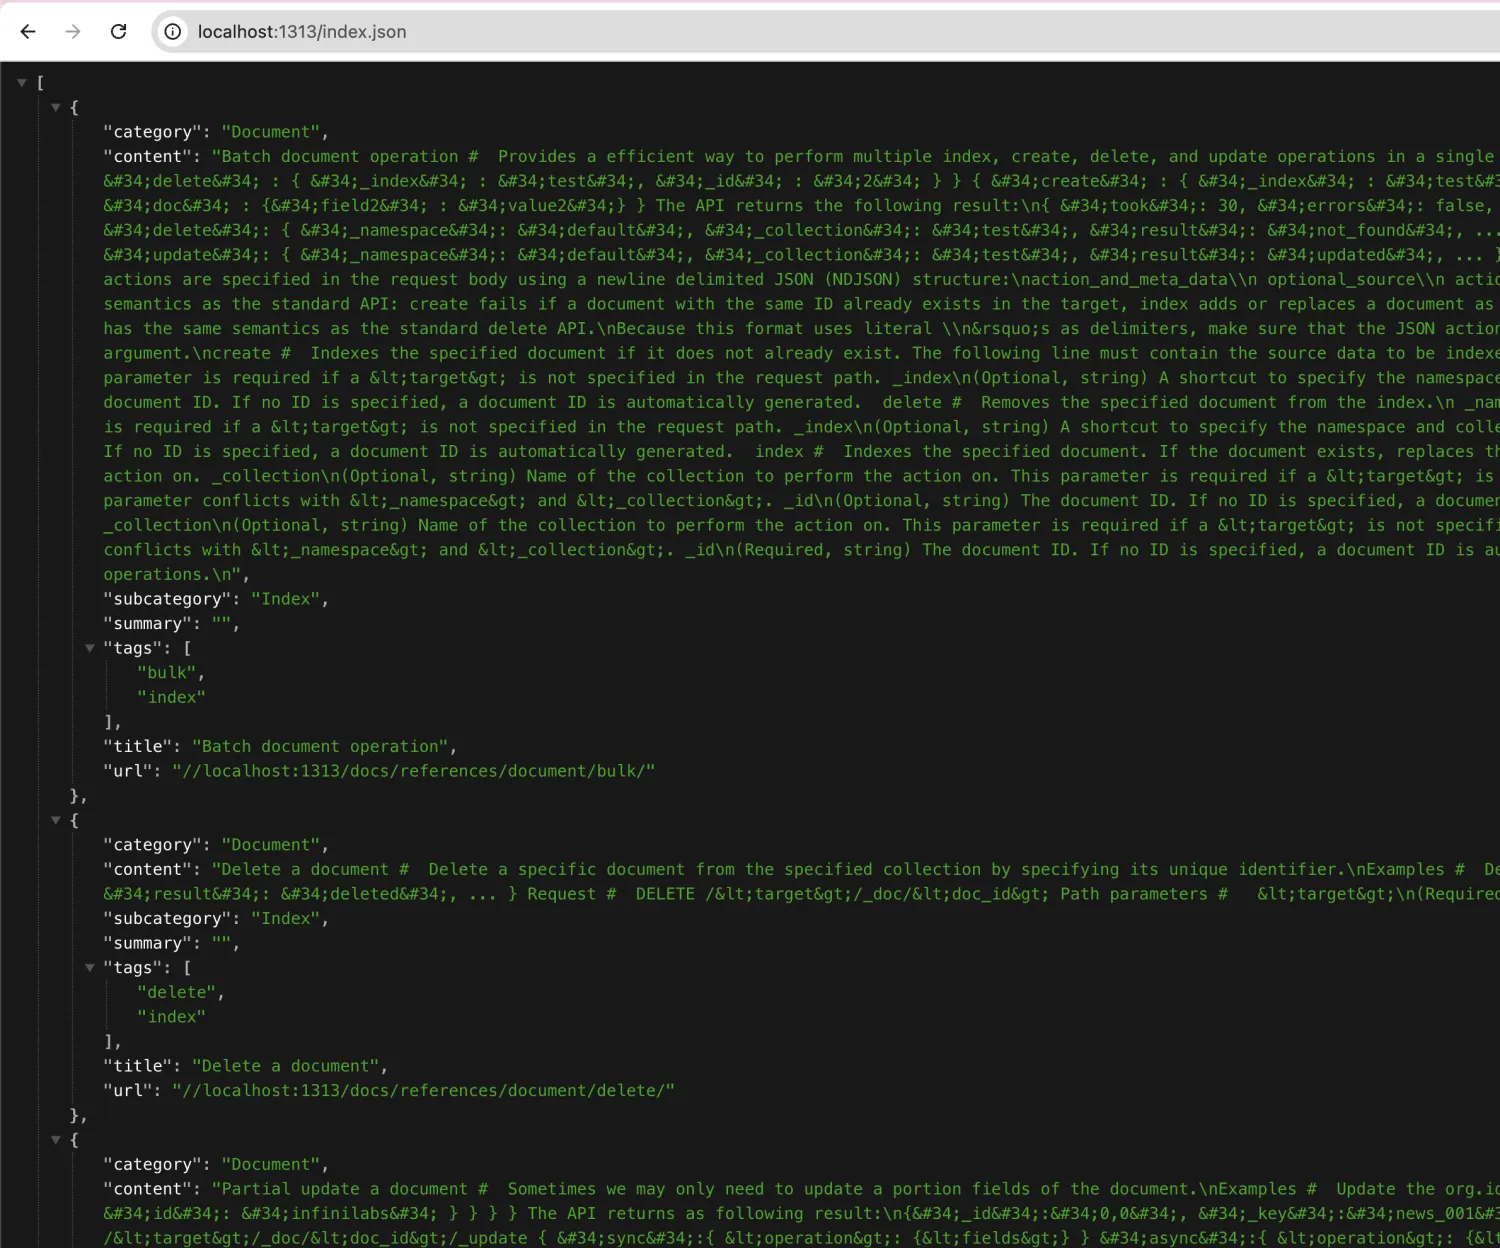
Task: Go back using the browser back arrow
Action: click(28, 32)
